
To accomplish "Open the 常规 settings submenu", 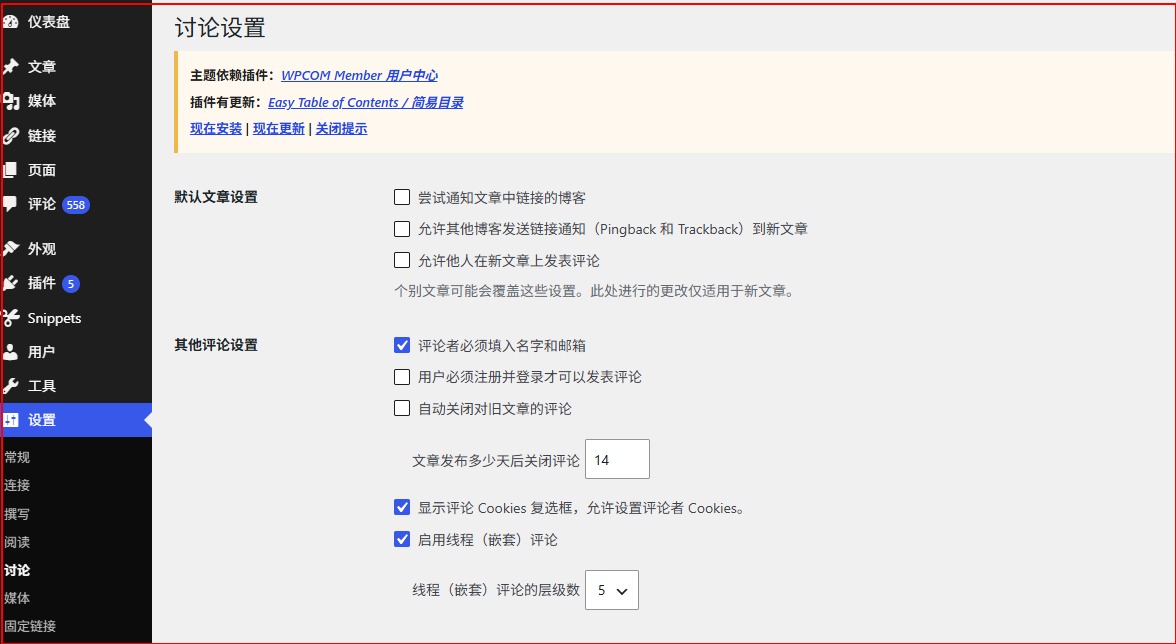I will pyautogui.click(x=17, y=457).
